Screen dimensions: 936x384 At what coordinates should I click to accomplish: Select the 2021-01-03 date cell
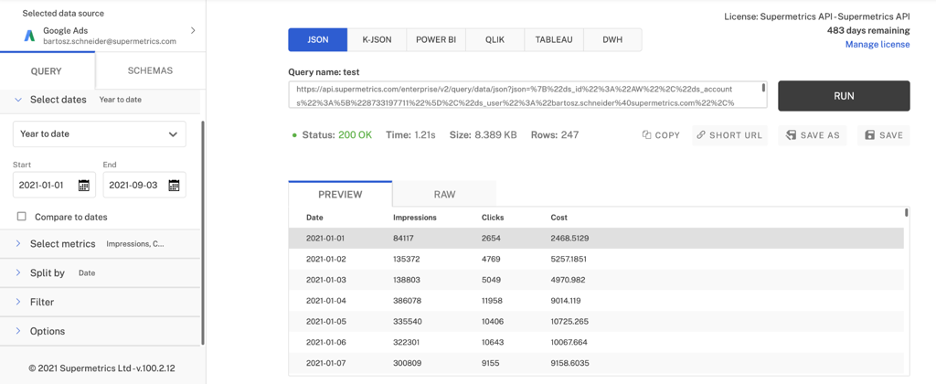[326, 279]
